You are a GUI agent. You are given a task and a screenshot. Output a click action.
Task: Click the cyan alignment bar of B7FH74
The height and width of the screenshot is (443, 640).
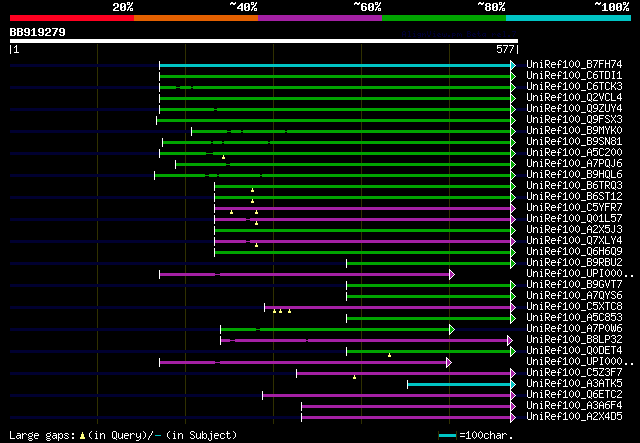[335, 65]
